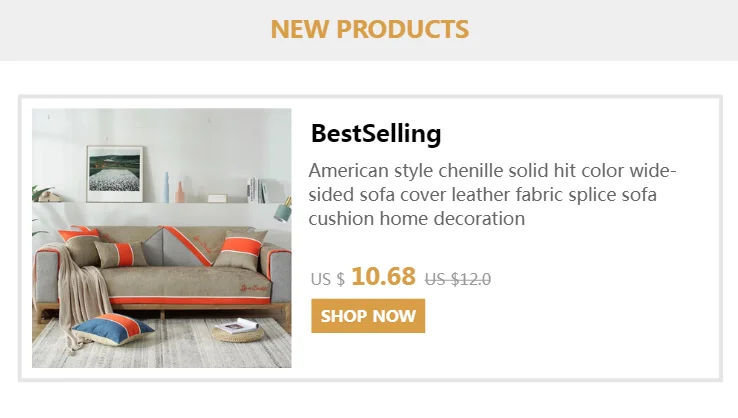Viewport: 738px width, 418px height.
Task: Open the BestSelling product title
Action: coord(375,133)
